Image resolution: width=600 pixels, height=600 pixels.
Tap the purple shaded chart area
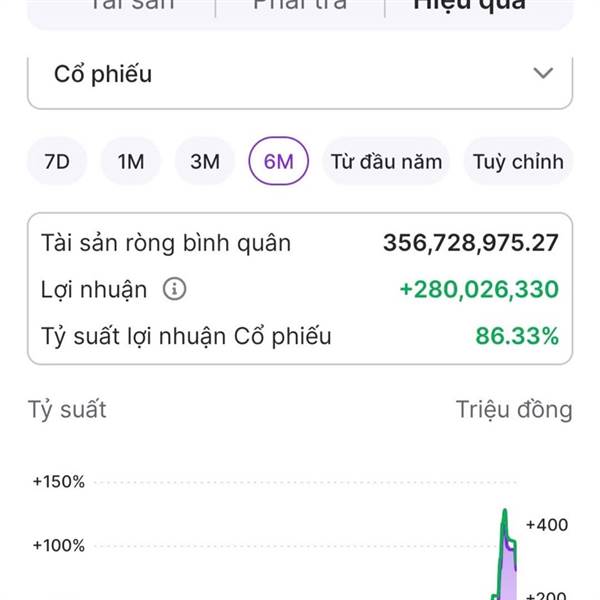coord(509,574)
